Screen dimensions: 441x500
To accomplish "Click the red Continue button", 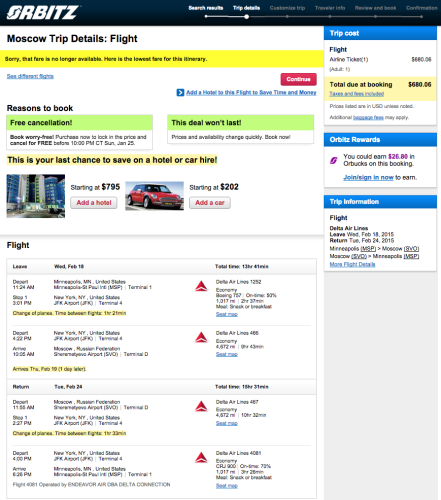I will tap(298, 79).
